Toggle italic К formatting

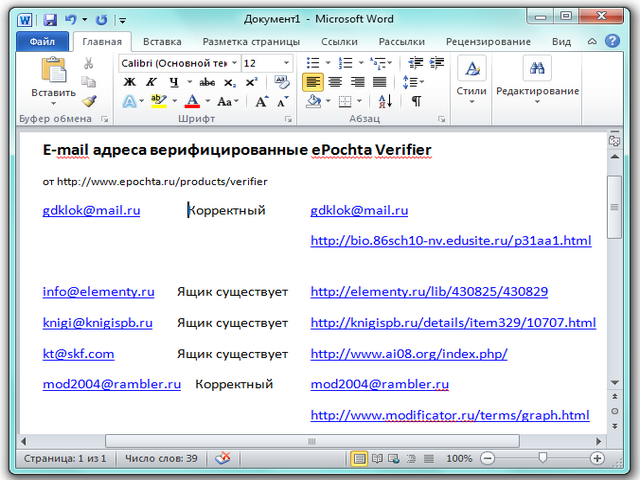coord(151,82)
